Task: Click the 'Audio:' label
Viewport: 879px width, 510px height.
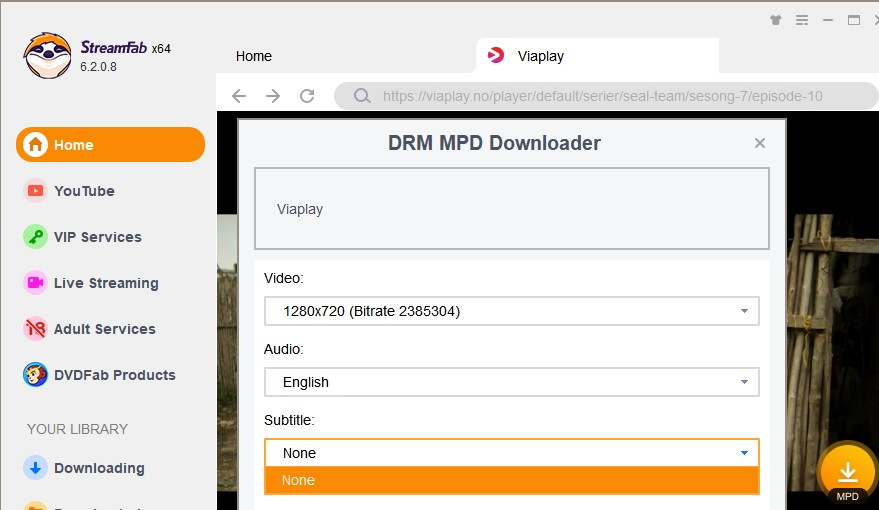Action: pyautogui.click(x=284, y=349)
